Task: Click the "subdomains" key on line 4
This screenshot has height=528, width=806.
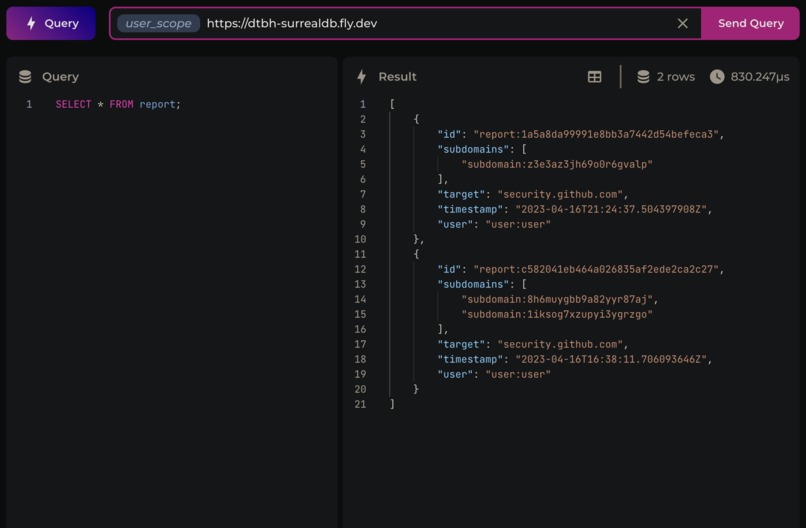Action: click(x=473, y=149)
